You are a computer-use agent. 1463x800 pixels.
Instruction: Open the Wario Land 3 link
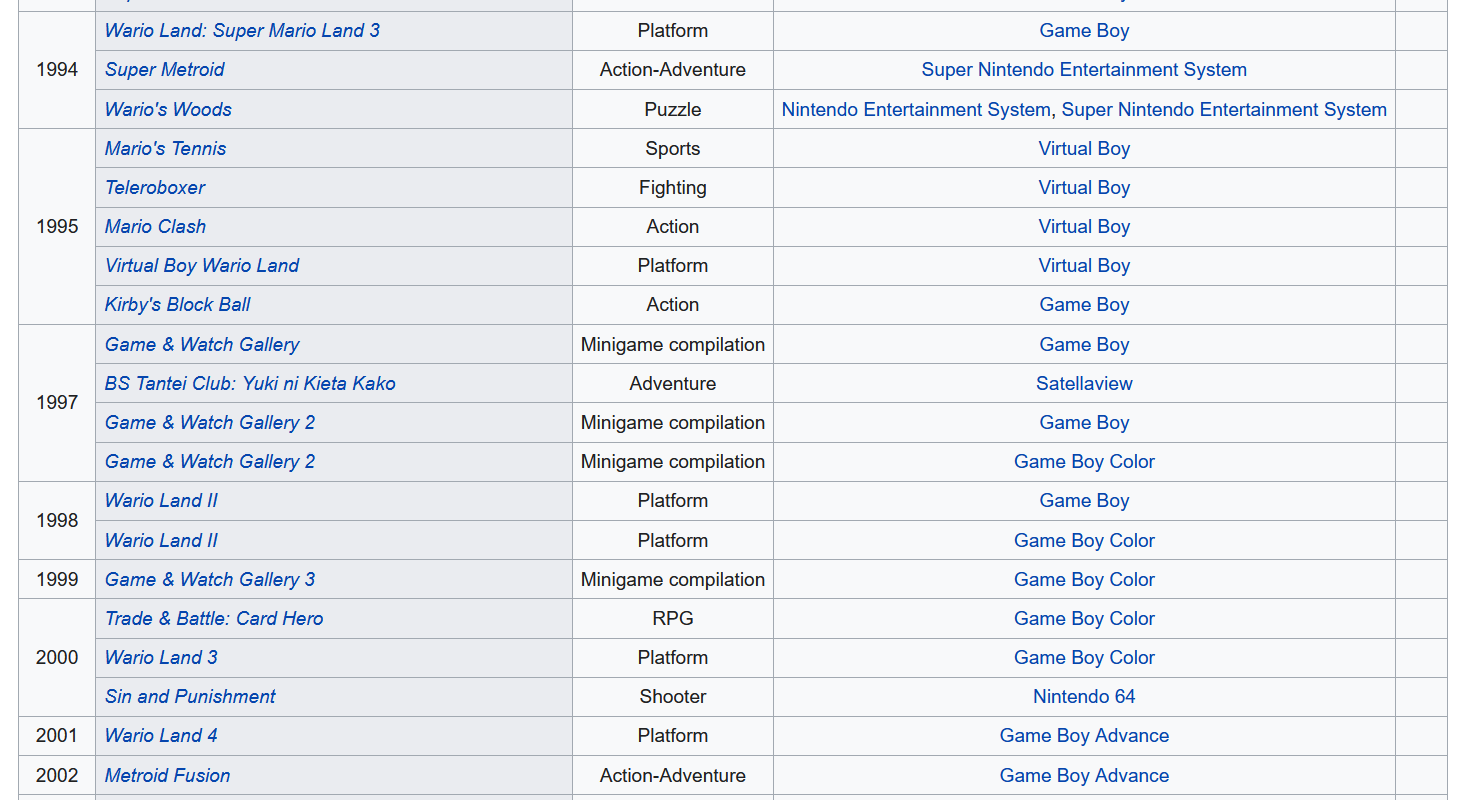click(161, 658)
